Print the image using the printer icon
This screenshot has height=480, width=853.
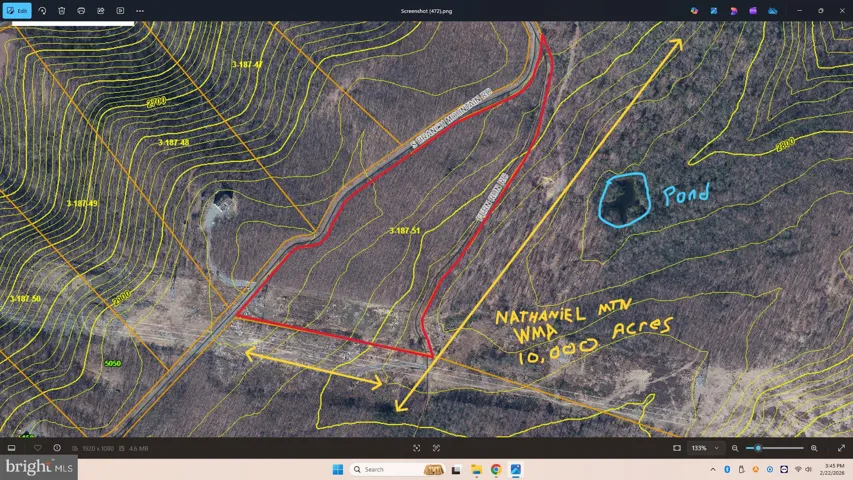(81, 11)
